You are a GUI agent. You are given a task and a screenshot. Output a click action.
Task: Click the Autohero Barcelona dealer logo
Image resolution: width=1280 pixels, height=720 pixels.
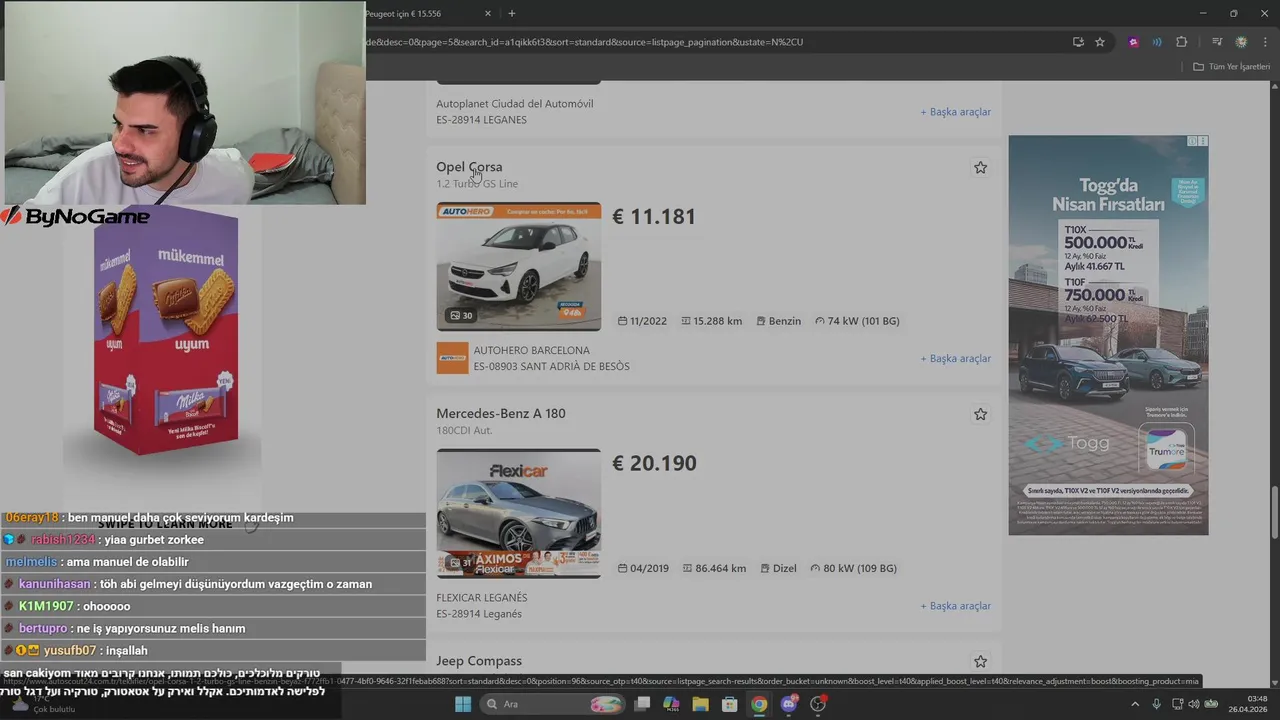click(452, 358)
